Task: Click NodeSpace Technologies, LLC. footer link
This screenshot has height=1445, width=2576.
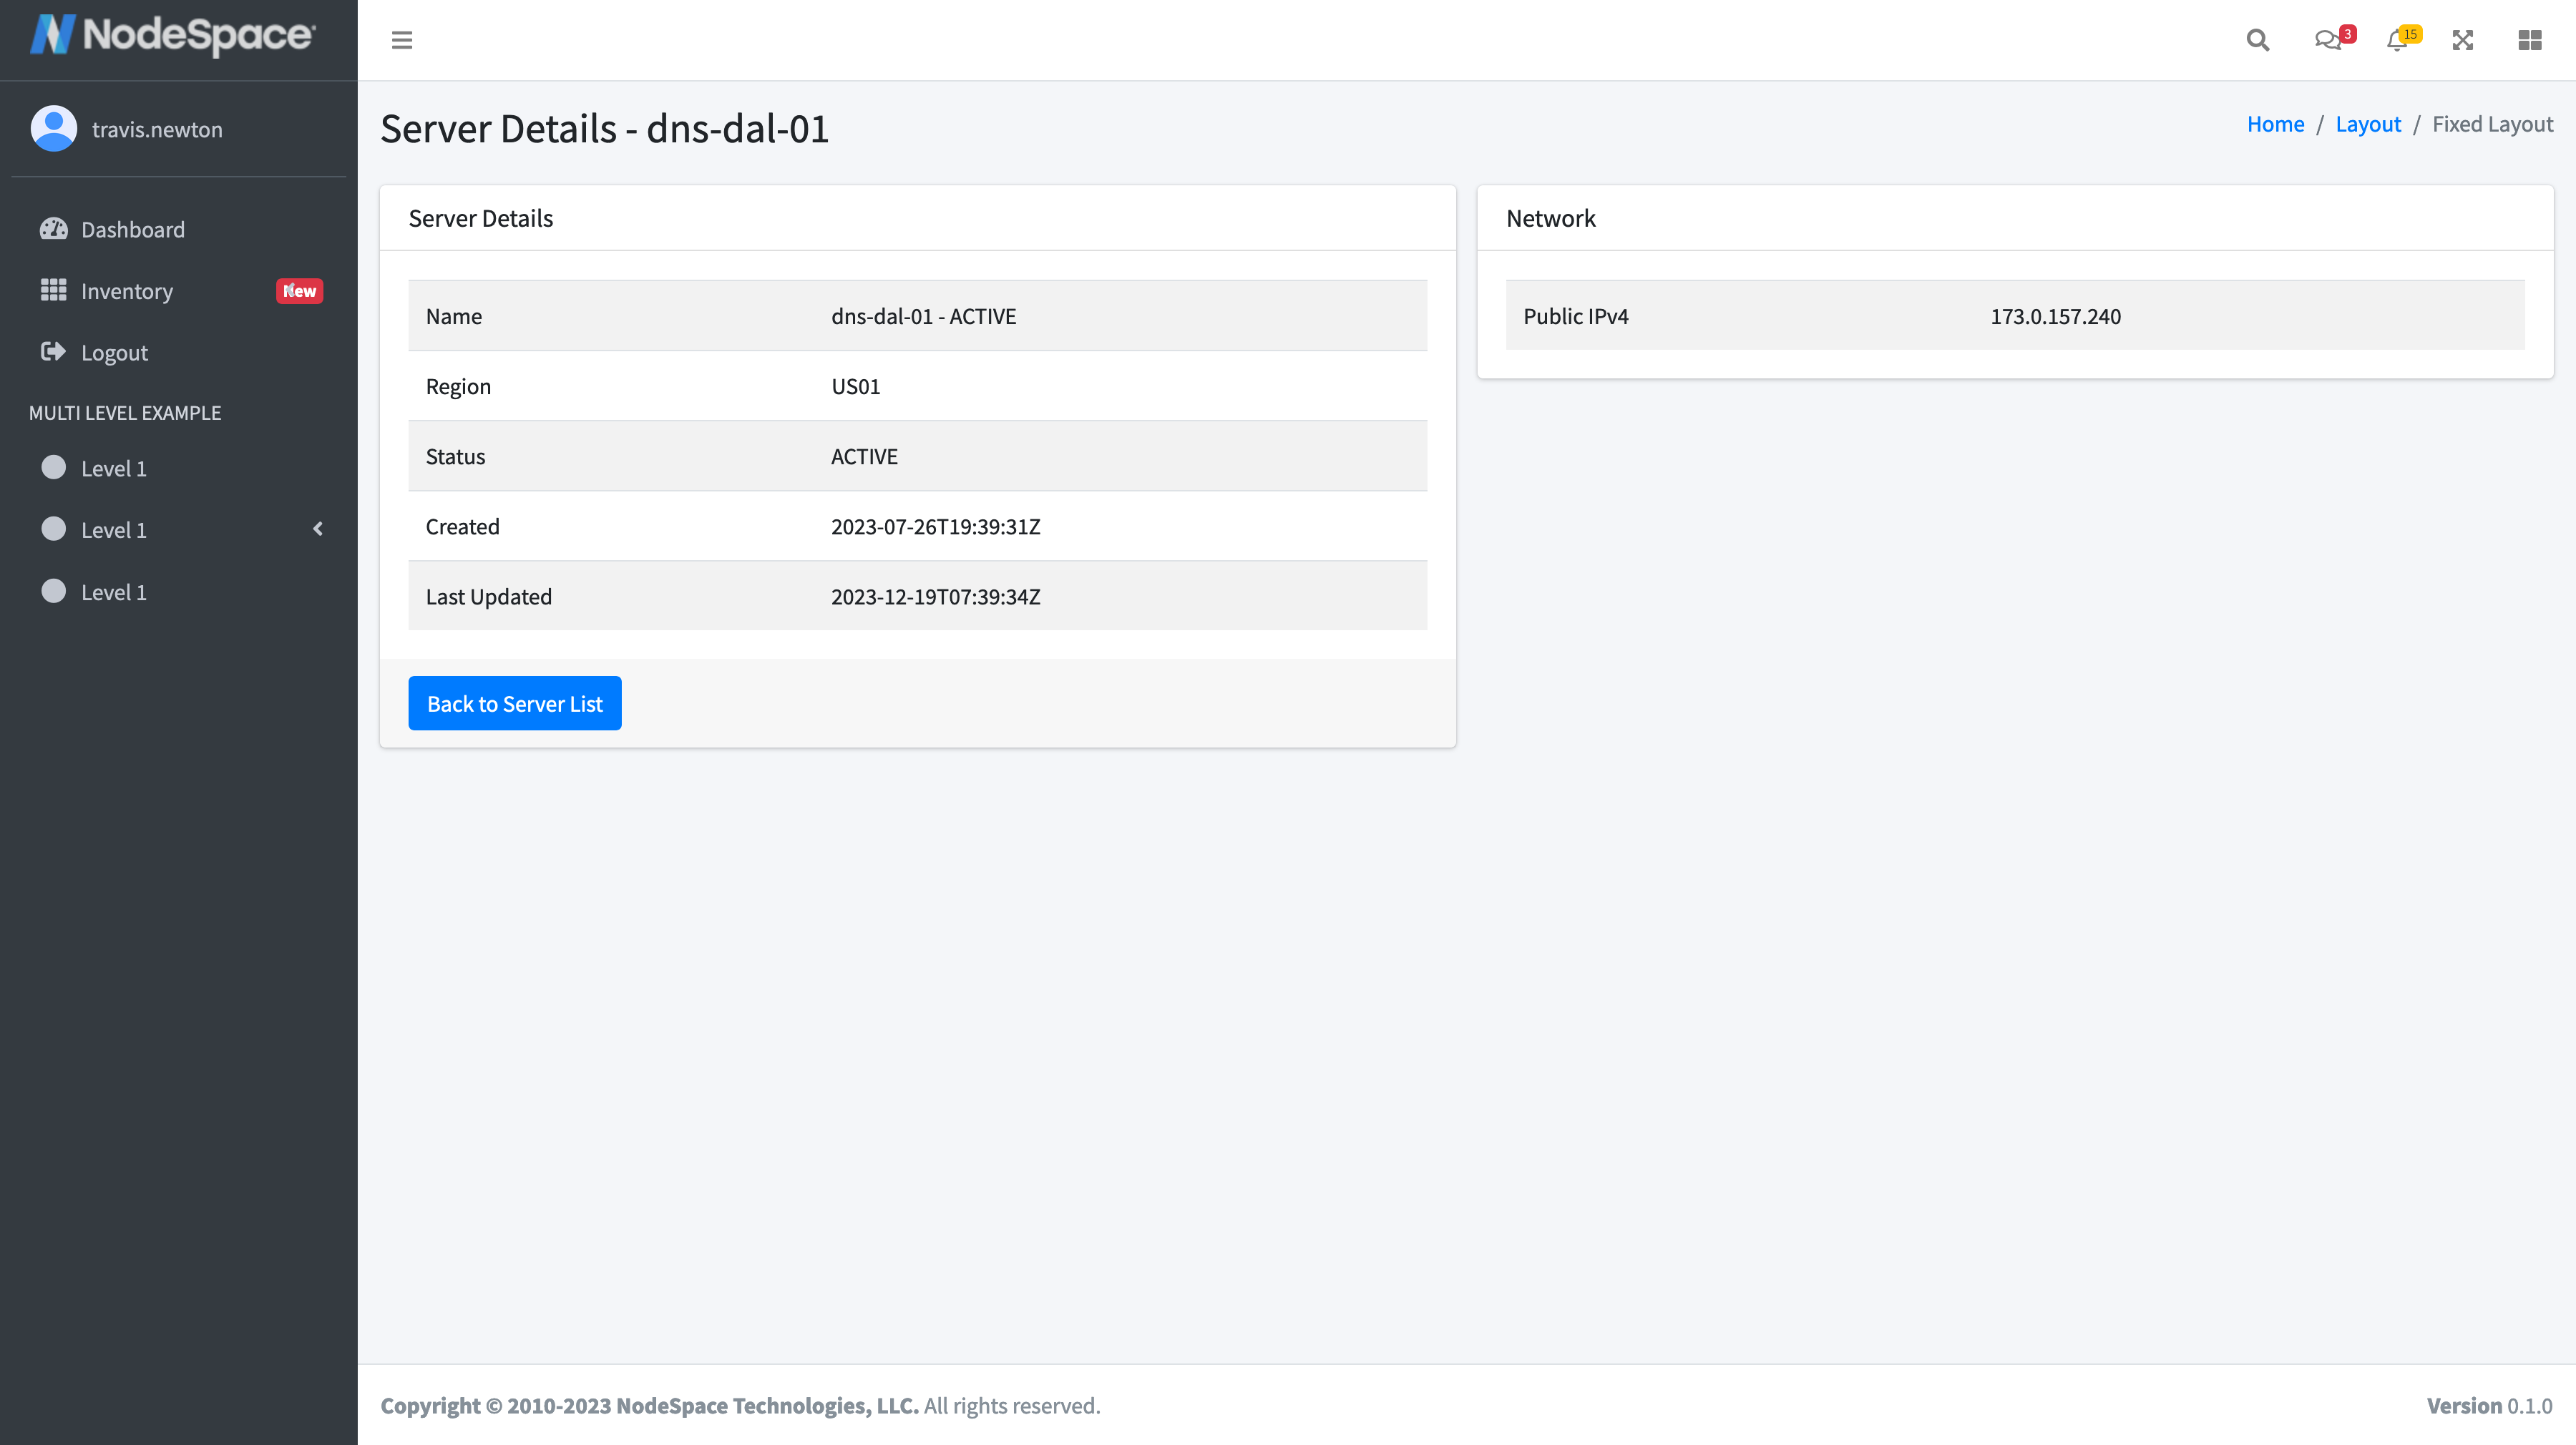Action: click(x=767, y=1405)
